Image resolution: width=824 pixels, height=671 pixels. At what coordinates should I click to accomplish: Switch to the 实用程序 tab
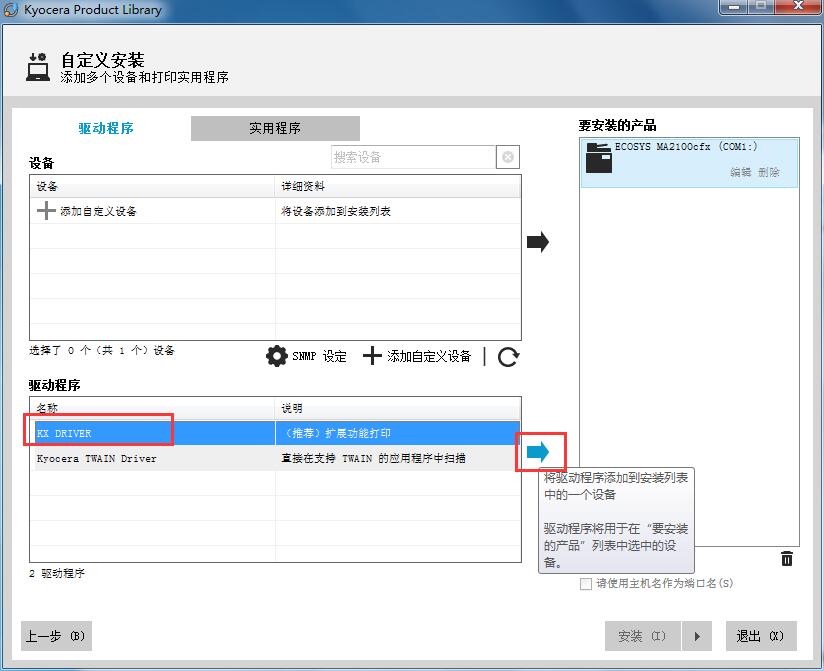275,128
